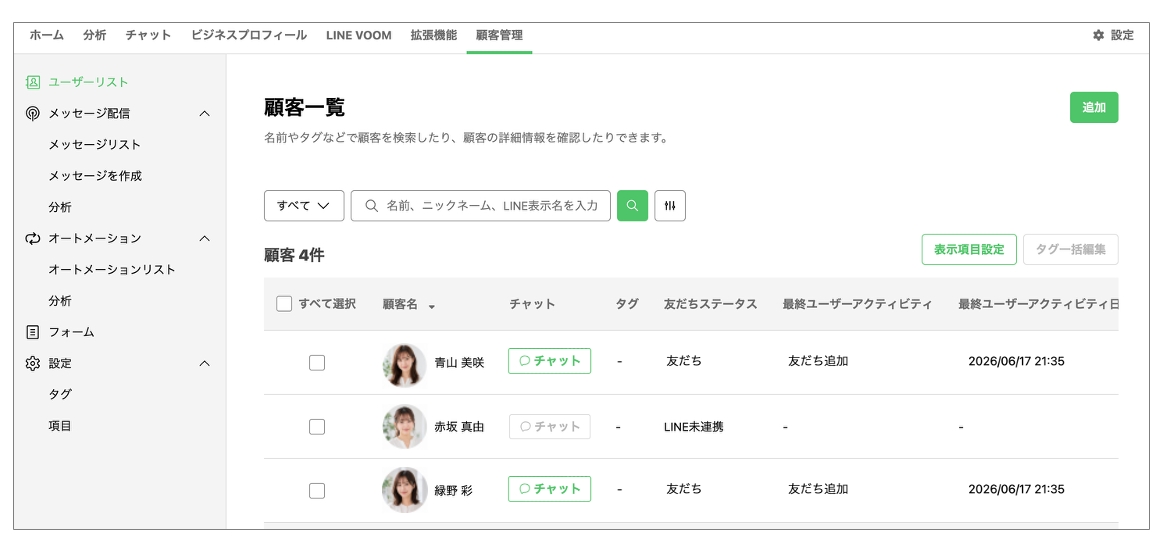
Task: Click the 表示項目設定 button
Action: click(x=969, y=250)
